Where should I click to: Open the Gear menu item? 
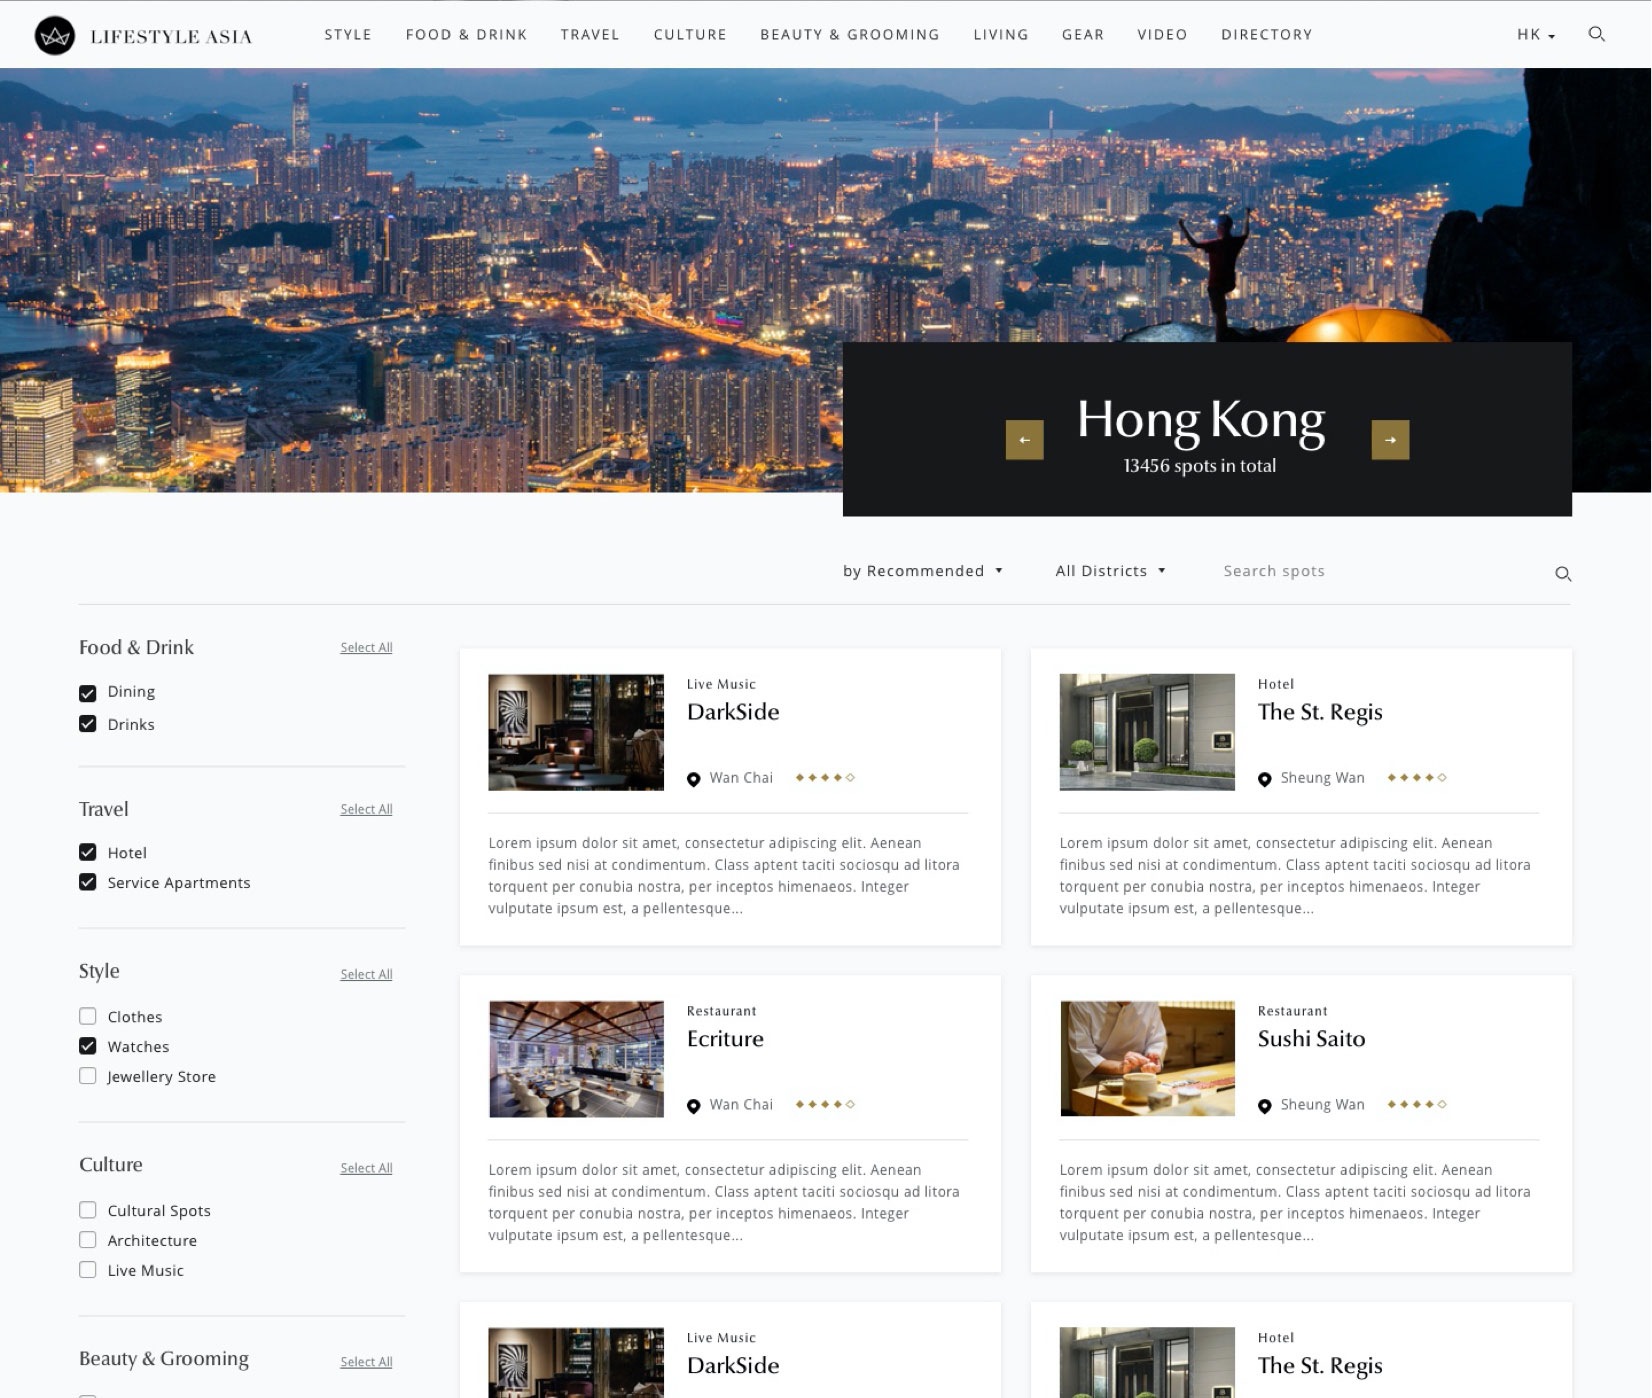click(x=1083, y=35)
